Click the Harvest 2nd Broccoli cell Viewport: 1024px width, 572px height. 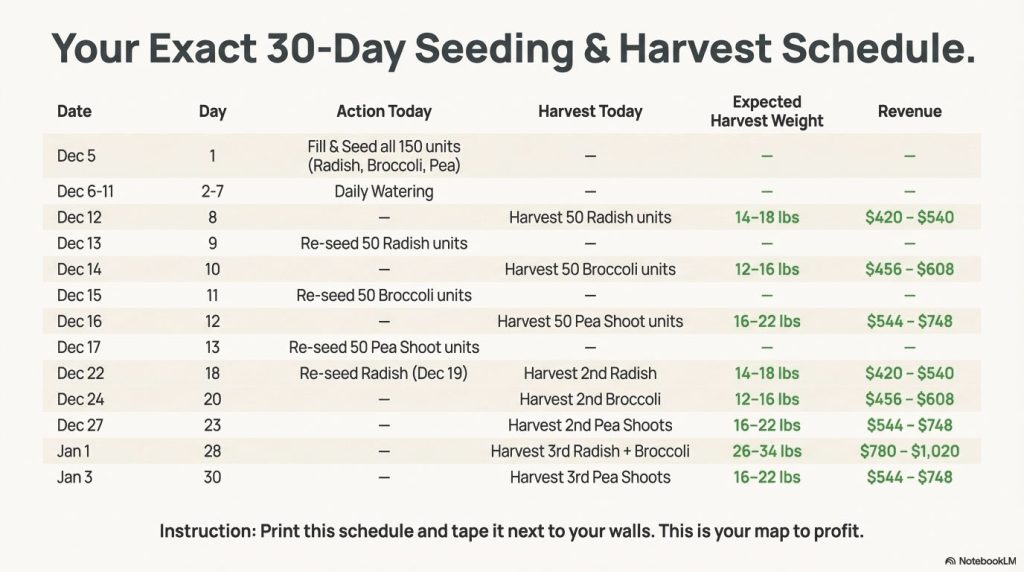[590, 400]
